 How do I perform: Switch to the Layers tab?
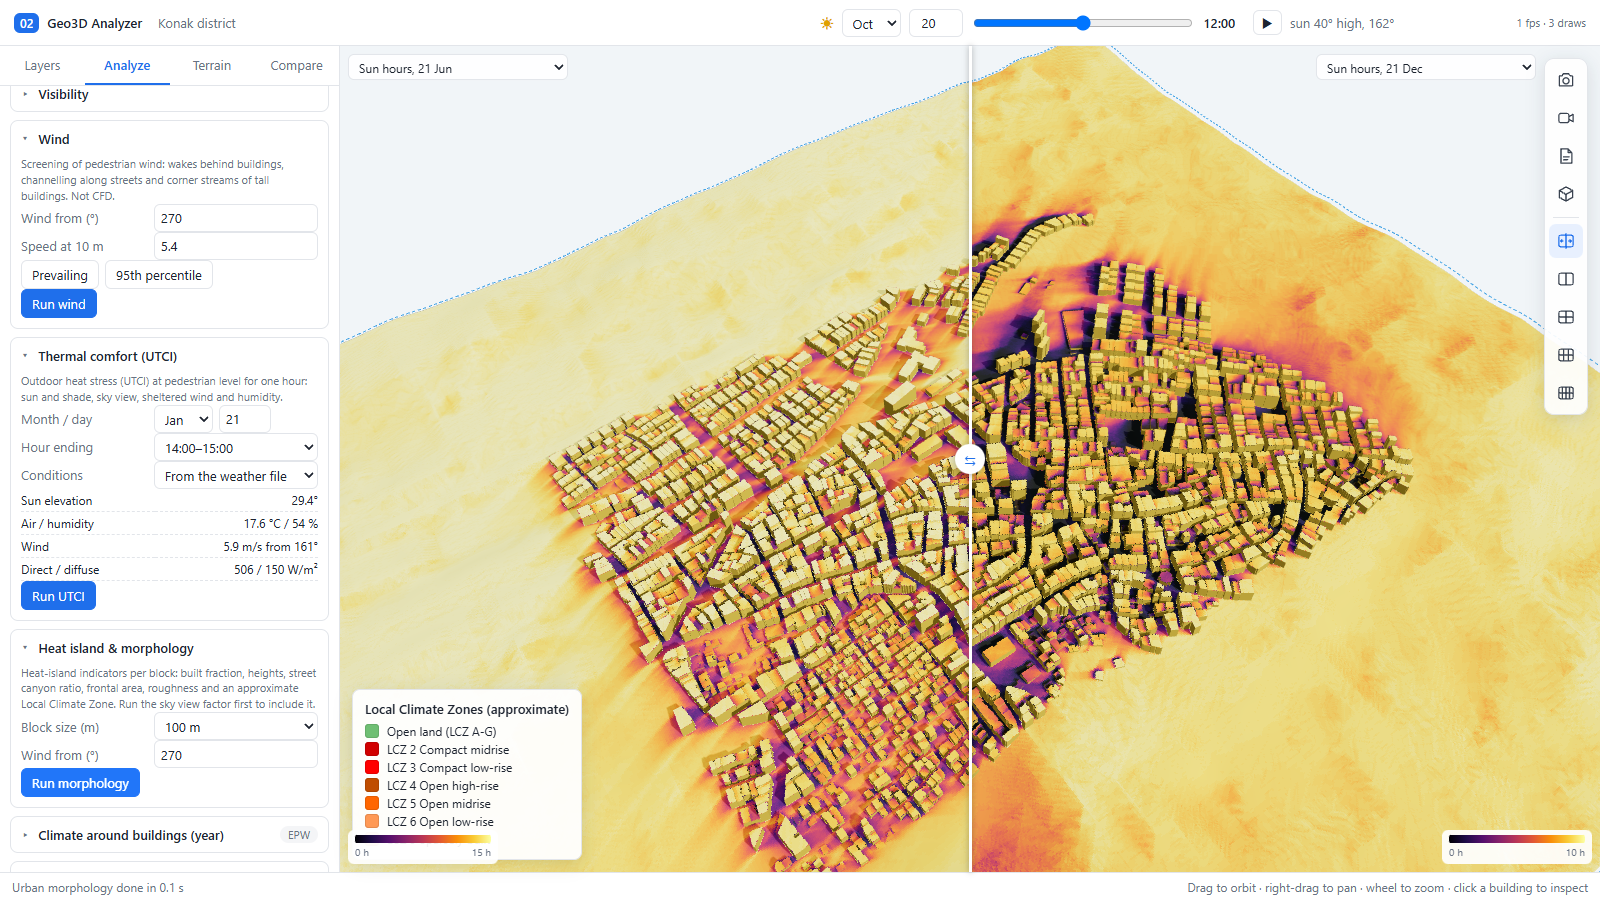[42, 66]
